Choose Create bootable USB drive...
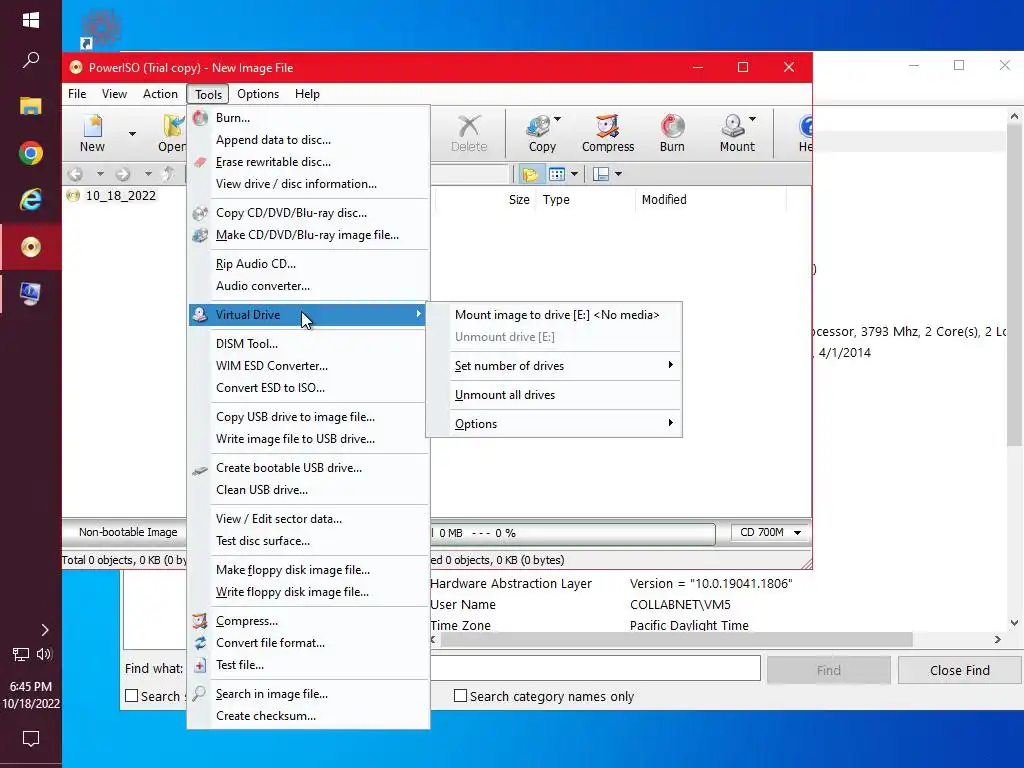Screen dimensions: 1024x768 point(308,468)
